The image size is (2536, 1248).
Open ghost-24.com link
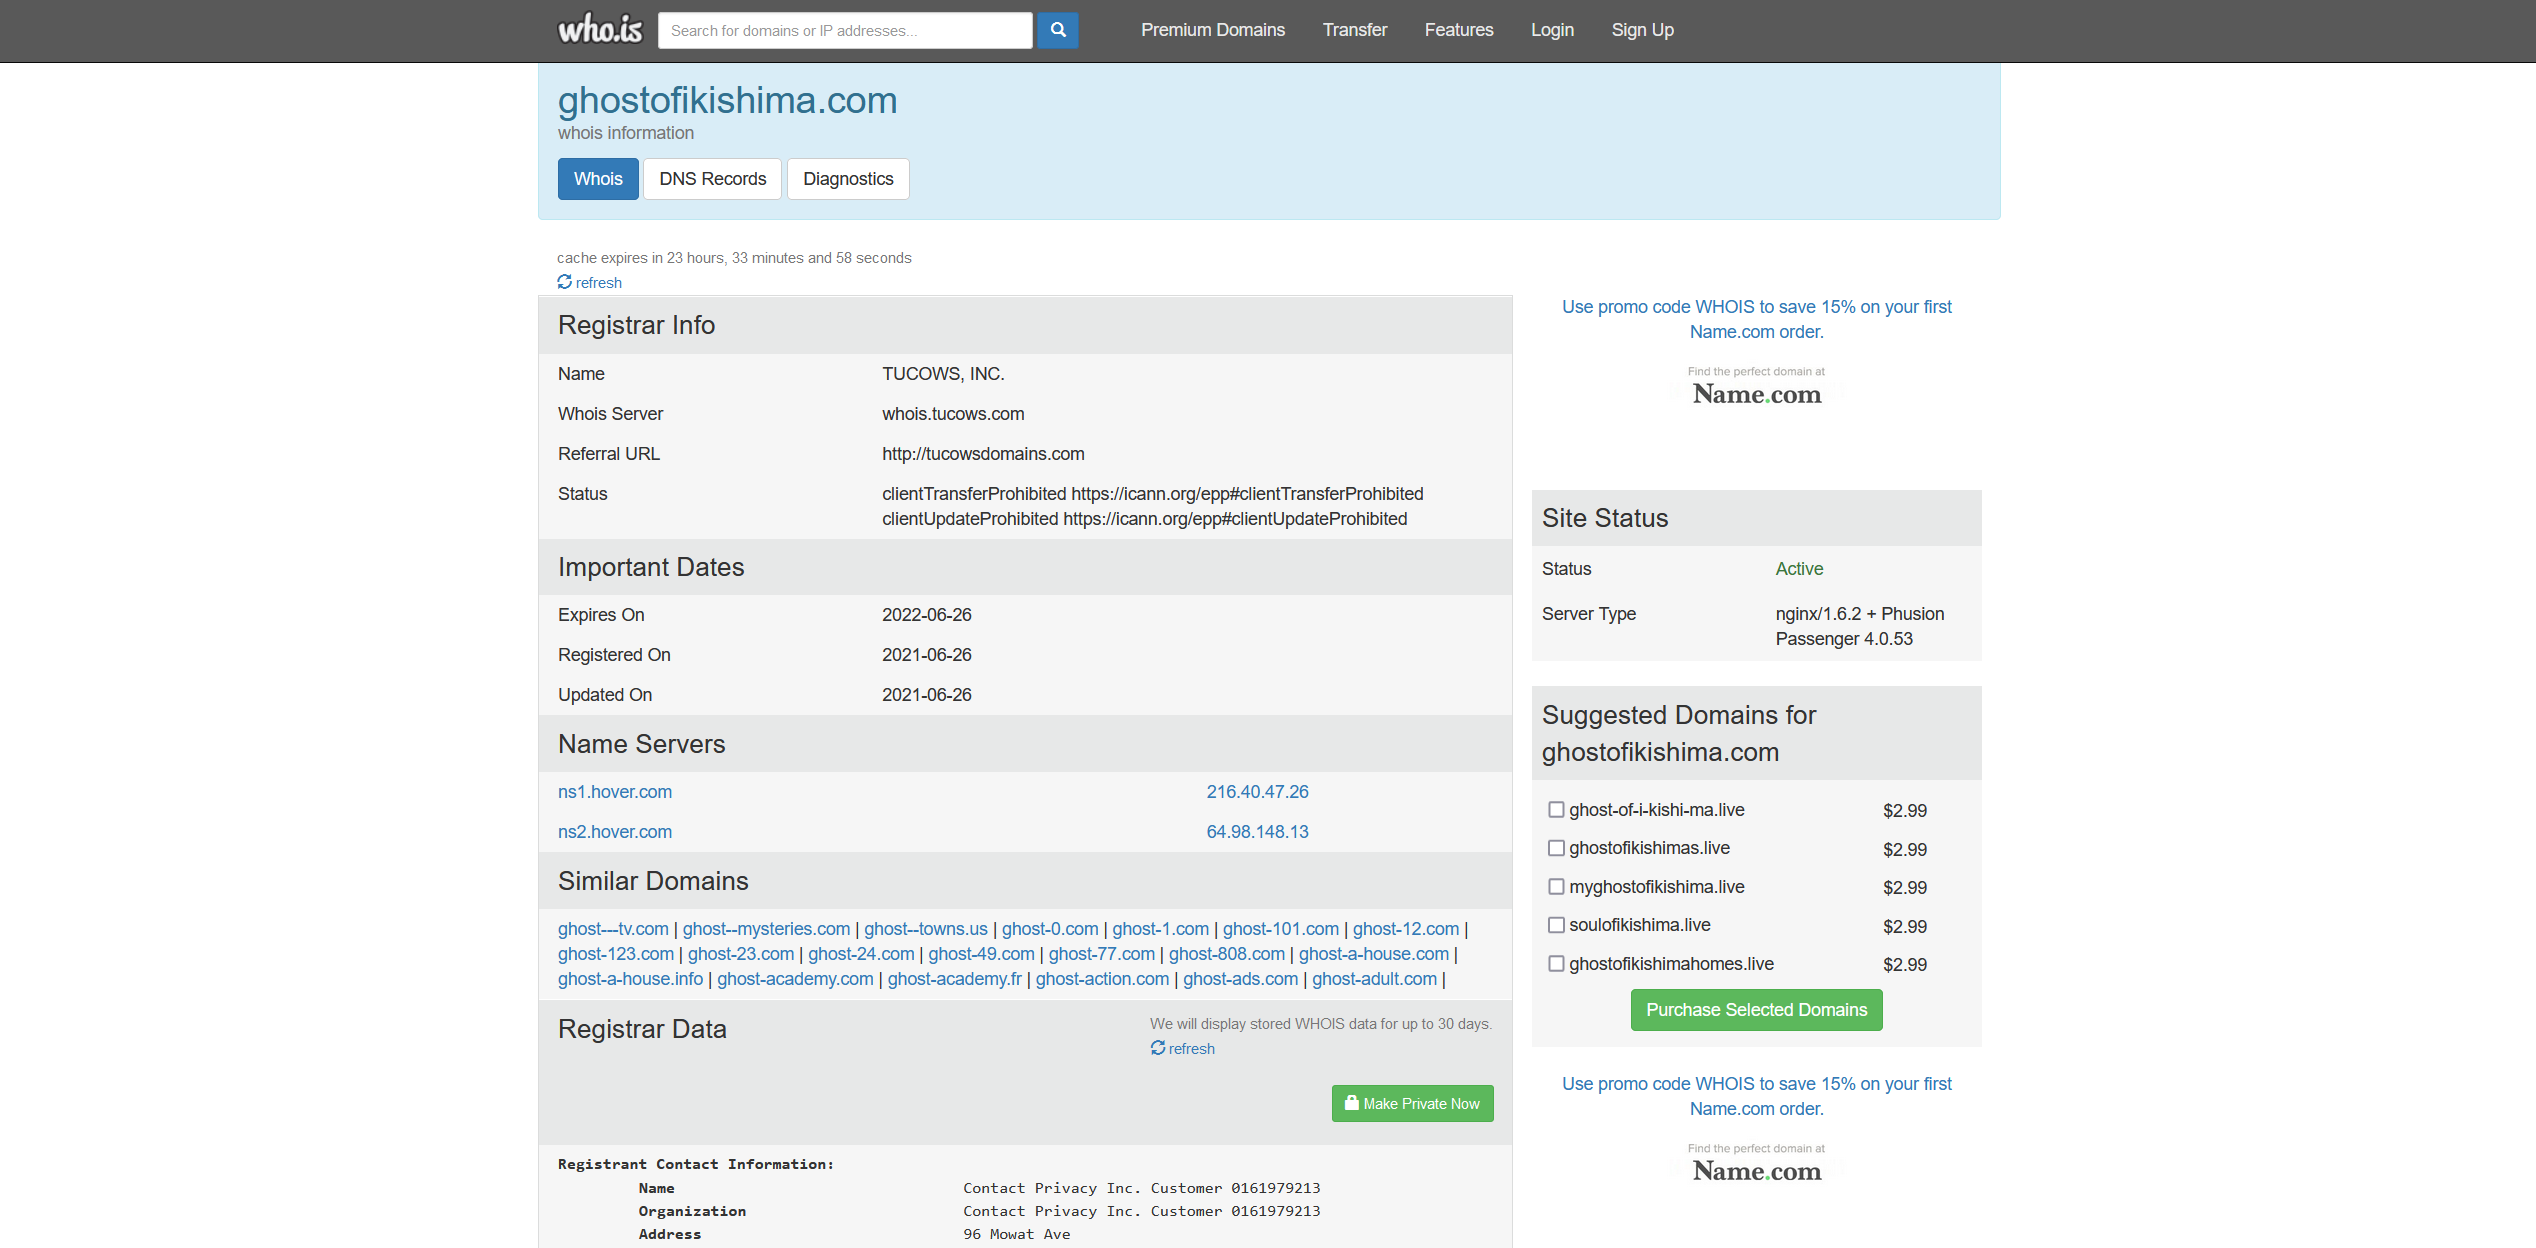click(861, 954)
